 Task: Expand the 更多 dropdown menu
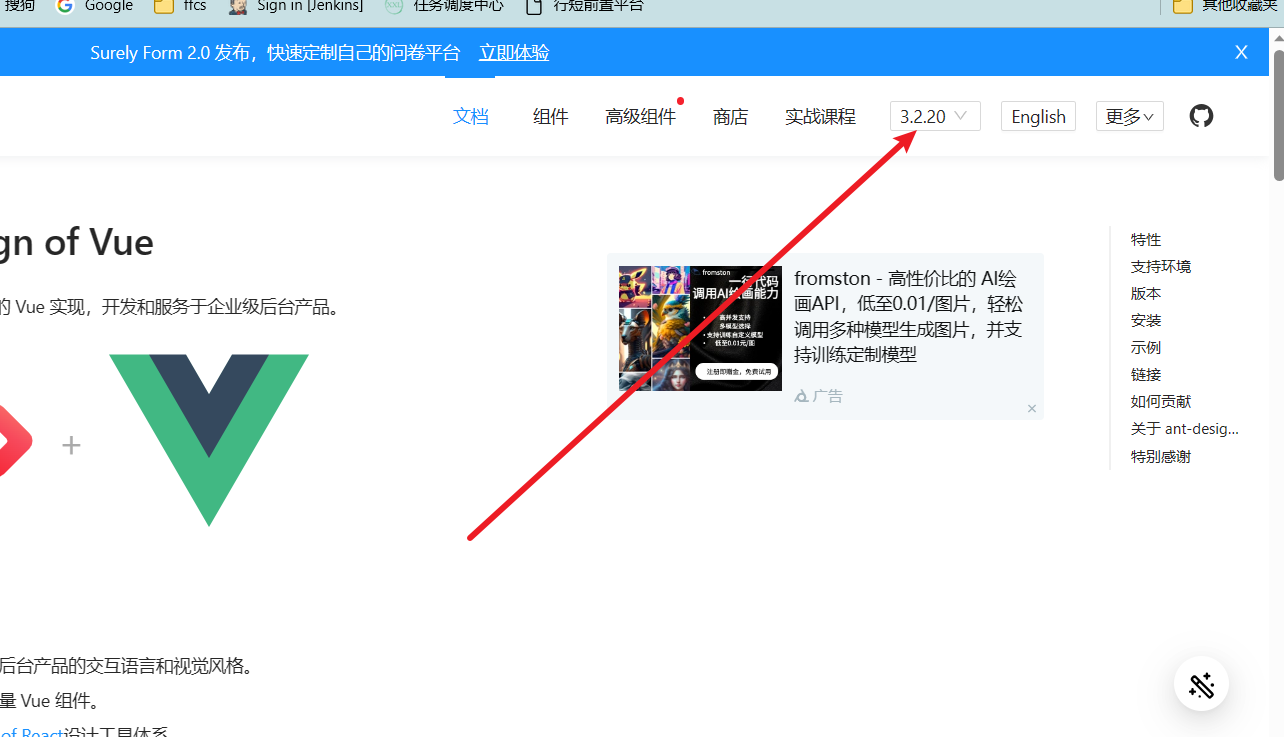pyautogui.click(x=1129, y=116)
